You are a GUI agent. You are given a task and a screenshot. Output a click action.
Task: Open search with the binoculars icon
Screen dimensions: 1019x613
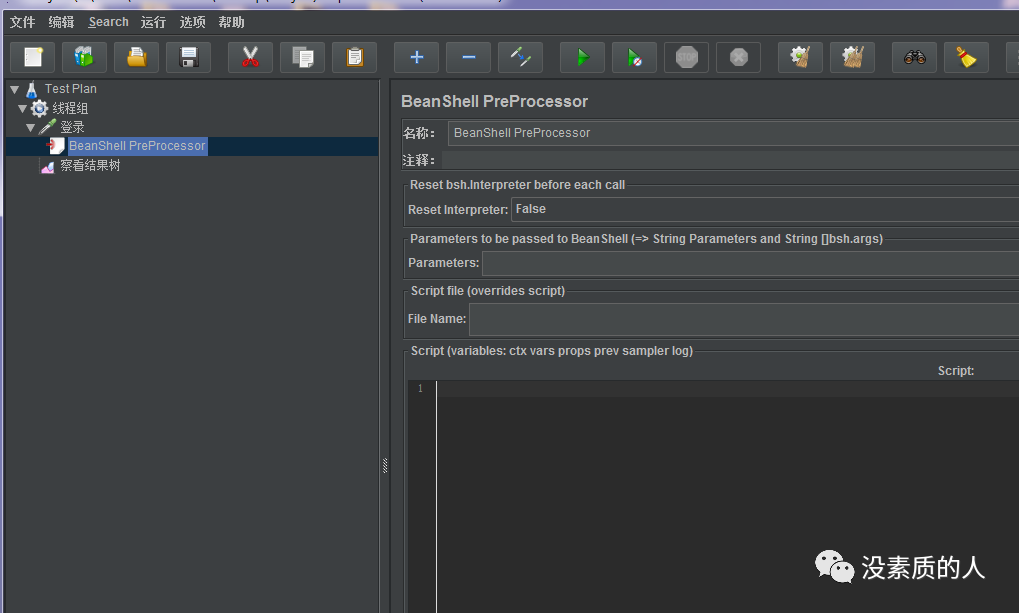[914, 57]
